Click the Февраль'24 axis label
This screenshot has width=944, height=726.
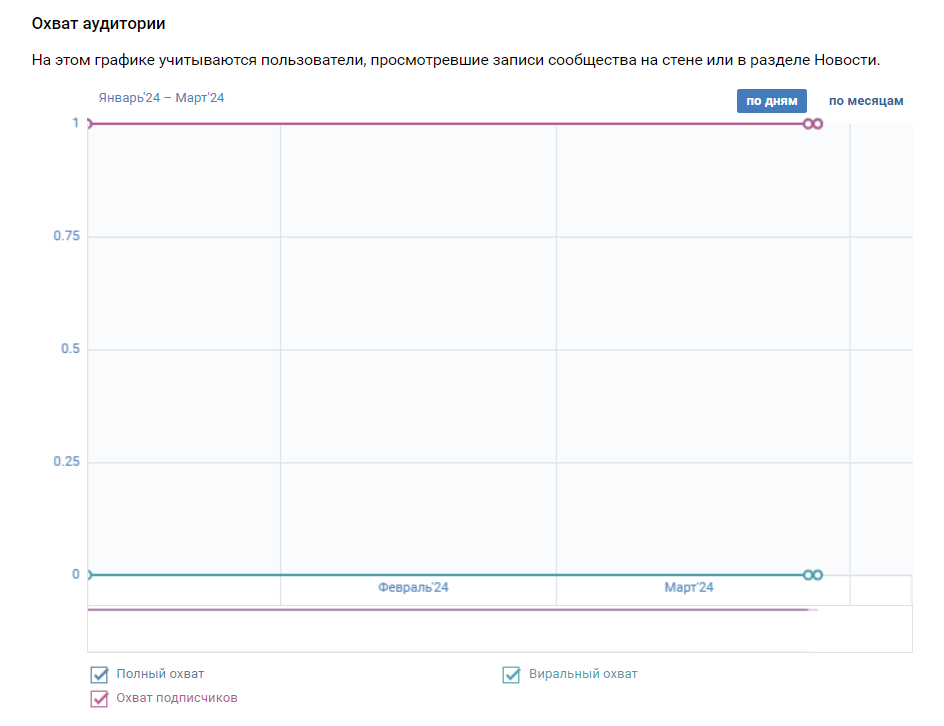click(x=413, y=588)
